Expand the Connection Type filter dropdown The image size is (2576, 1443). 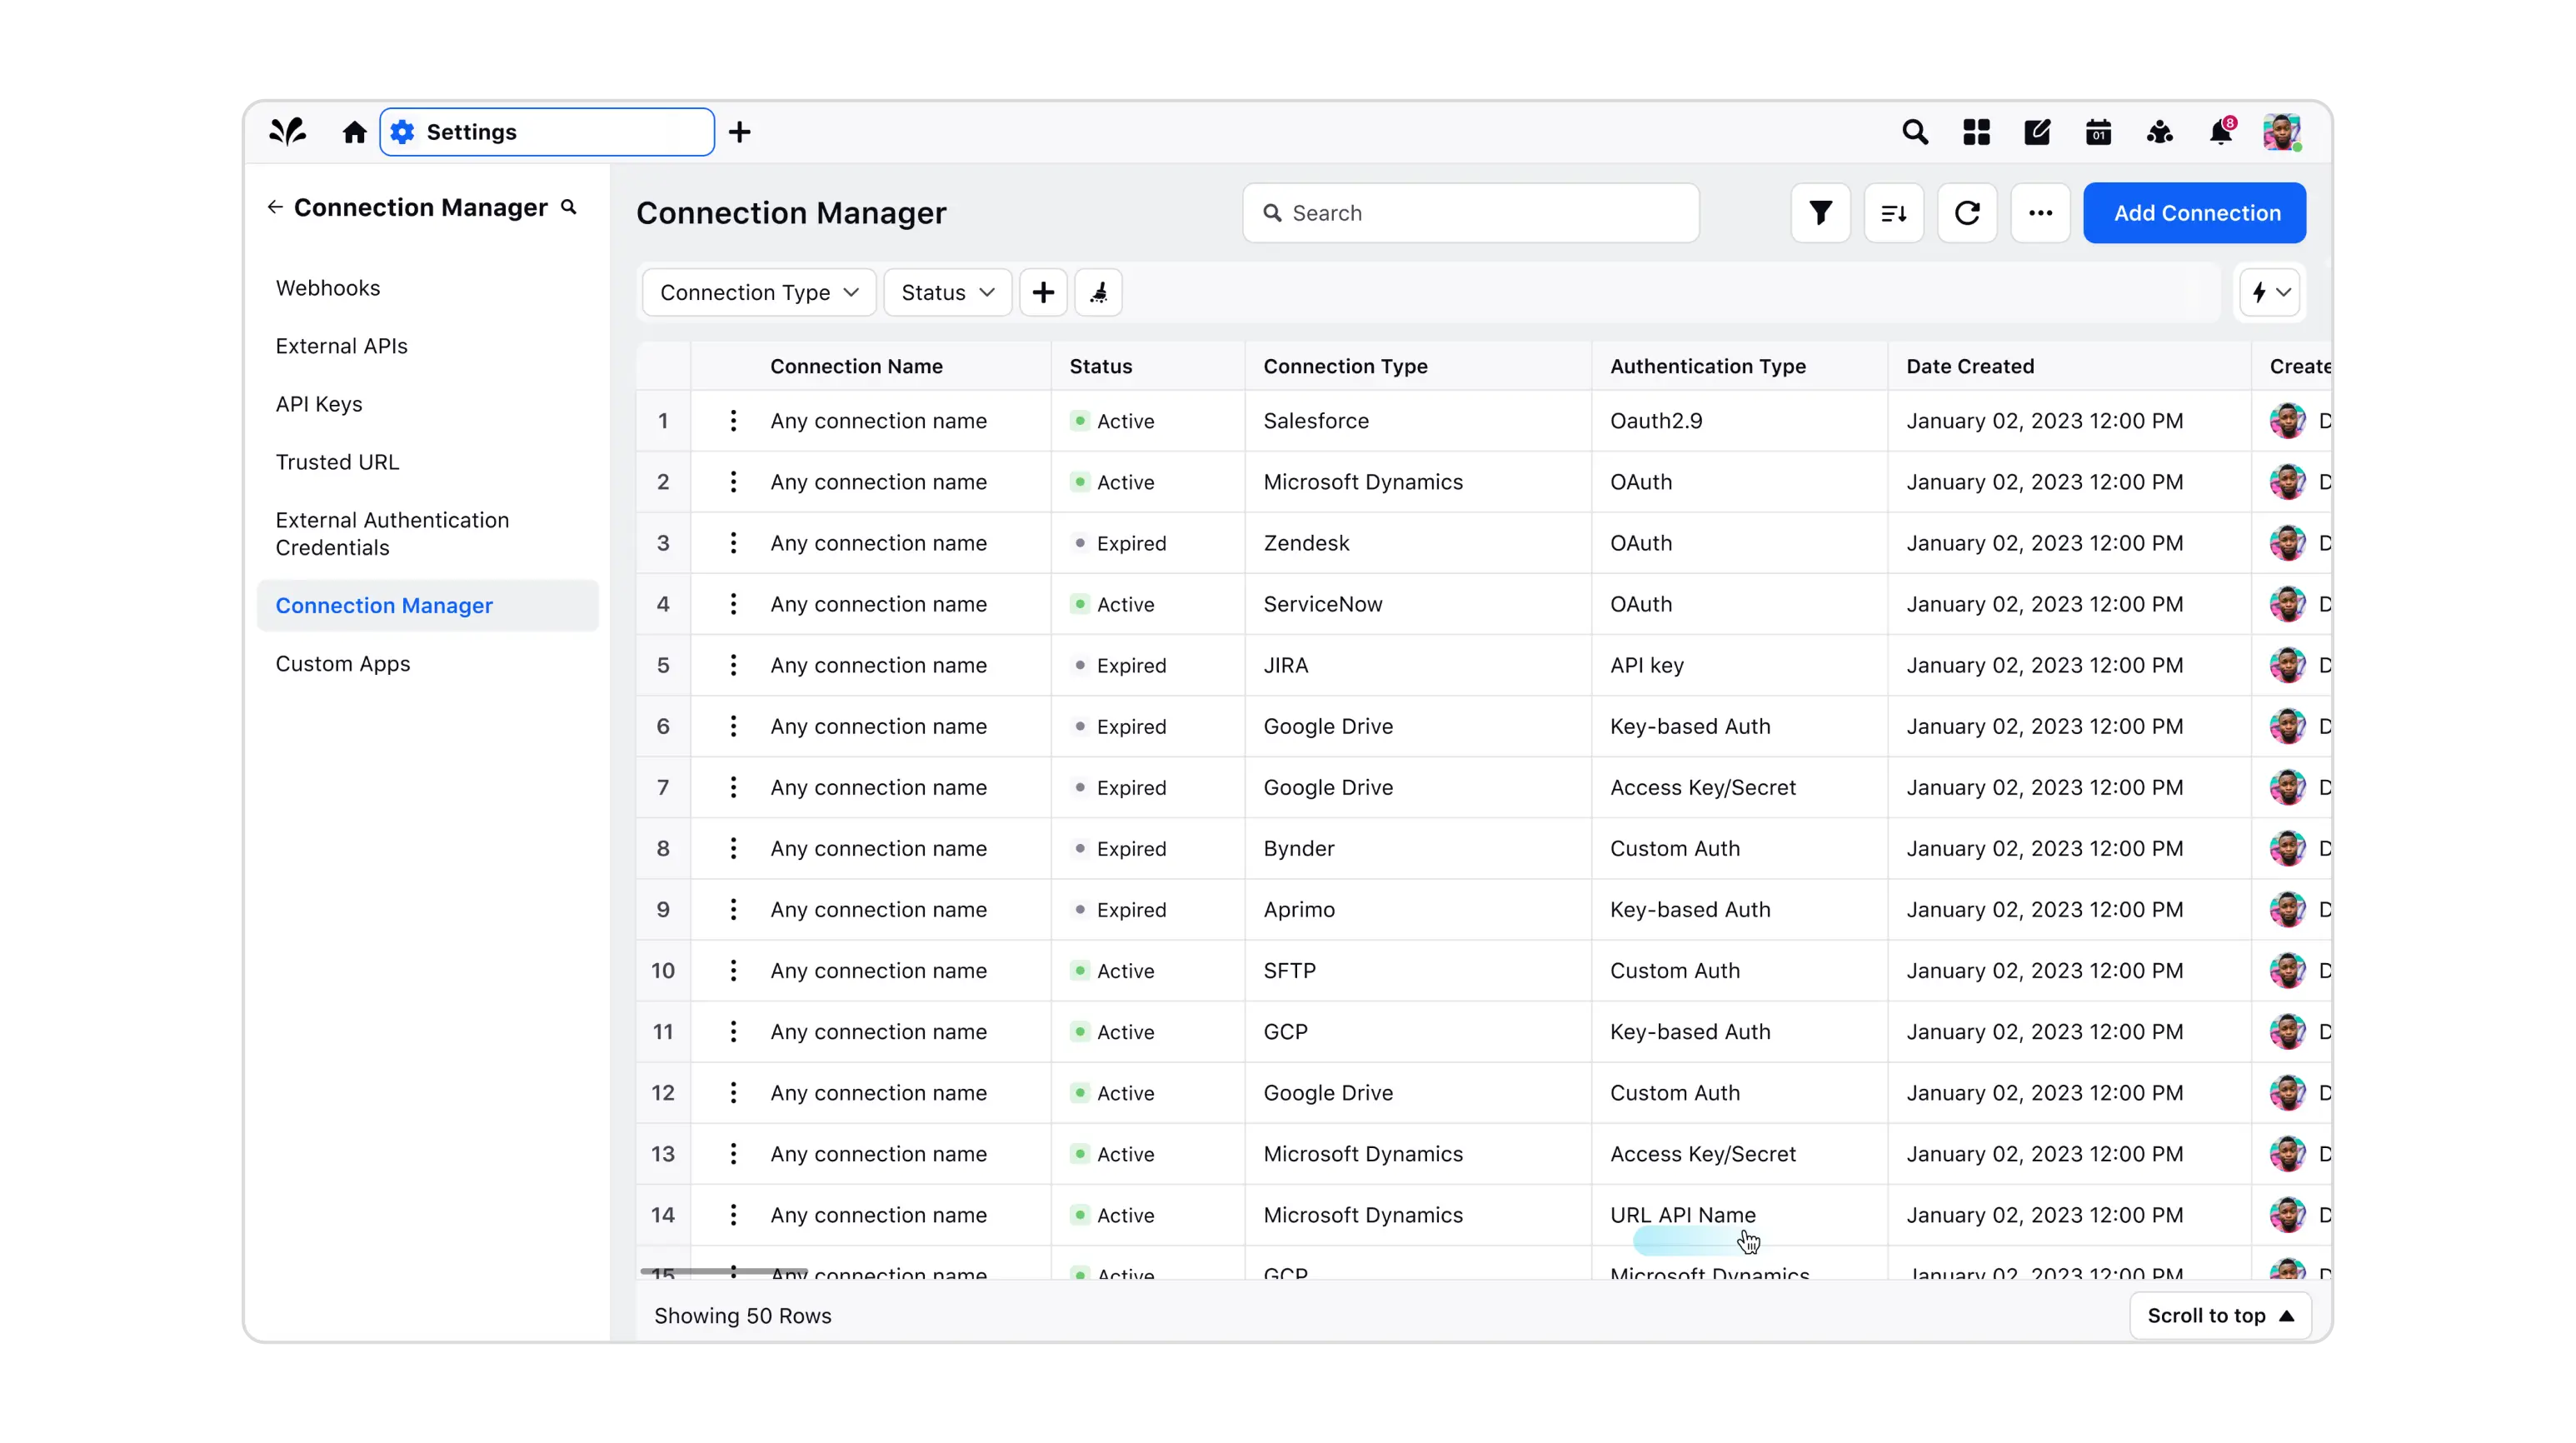[759, 293]
